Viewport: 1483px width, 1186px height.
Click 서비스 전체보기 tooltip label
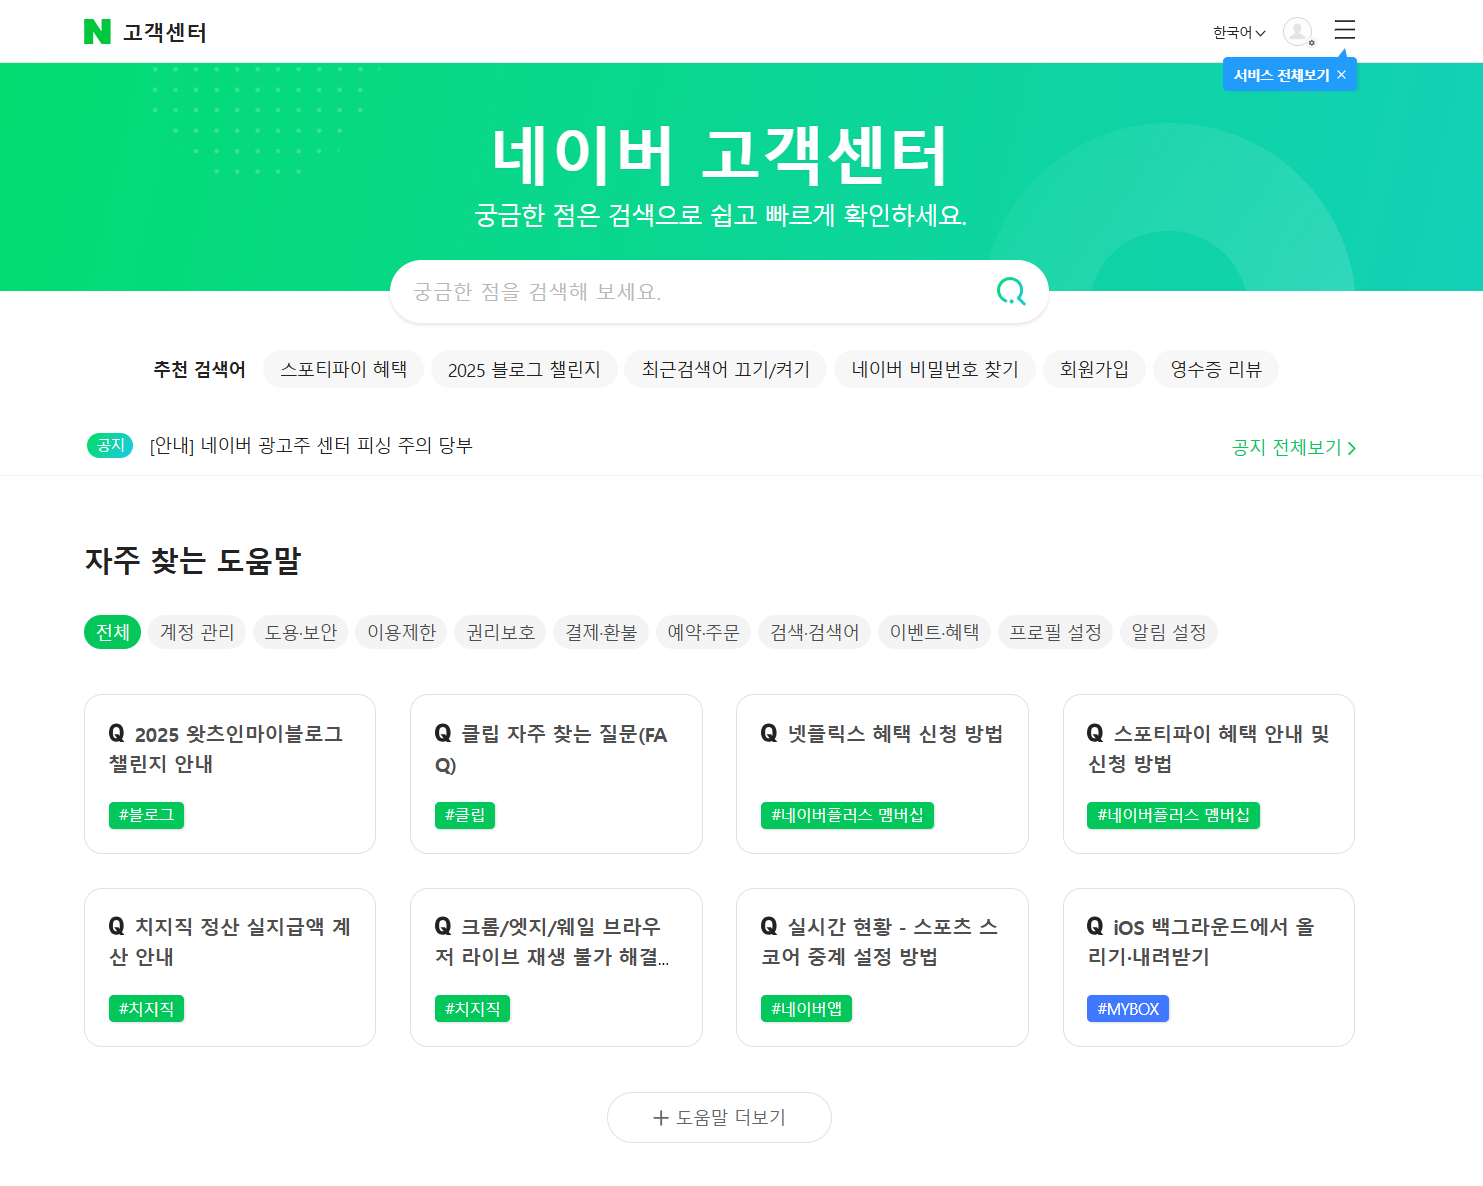click(1281, 75)
